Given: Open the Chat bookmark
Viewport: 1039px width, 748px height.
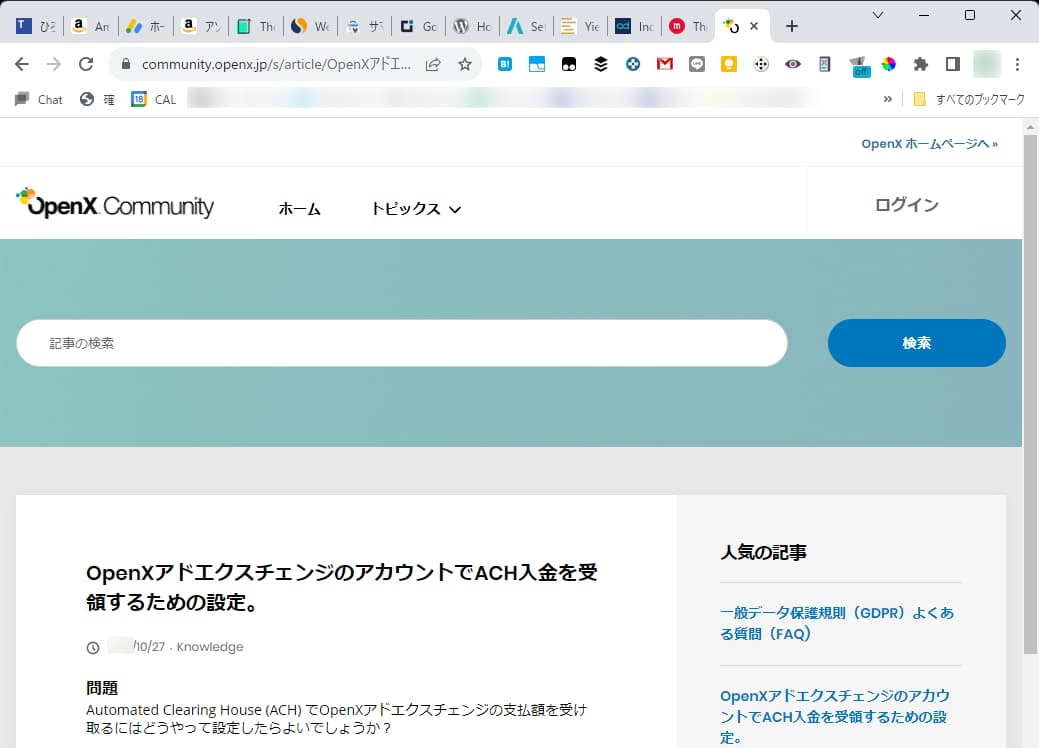Looking at the screenshot, I should pos(38,99).
